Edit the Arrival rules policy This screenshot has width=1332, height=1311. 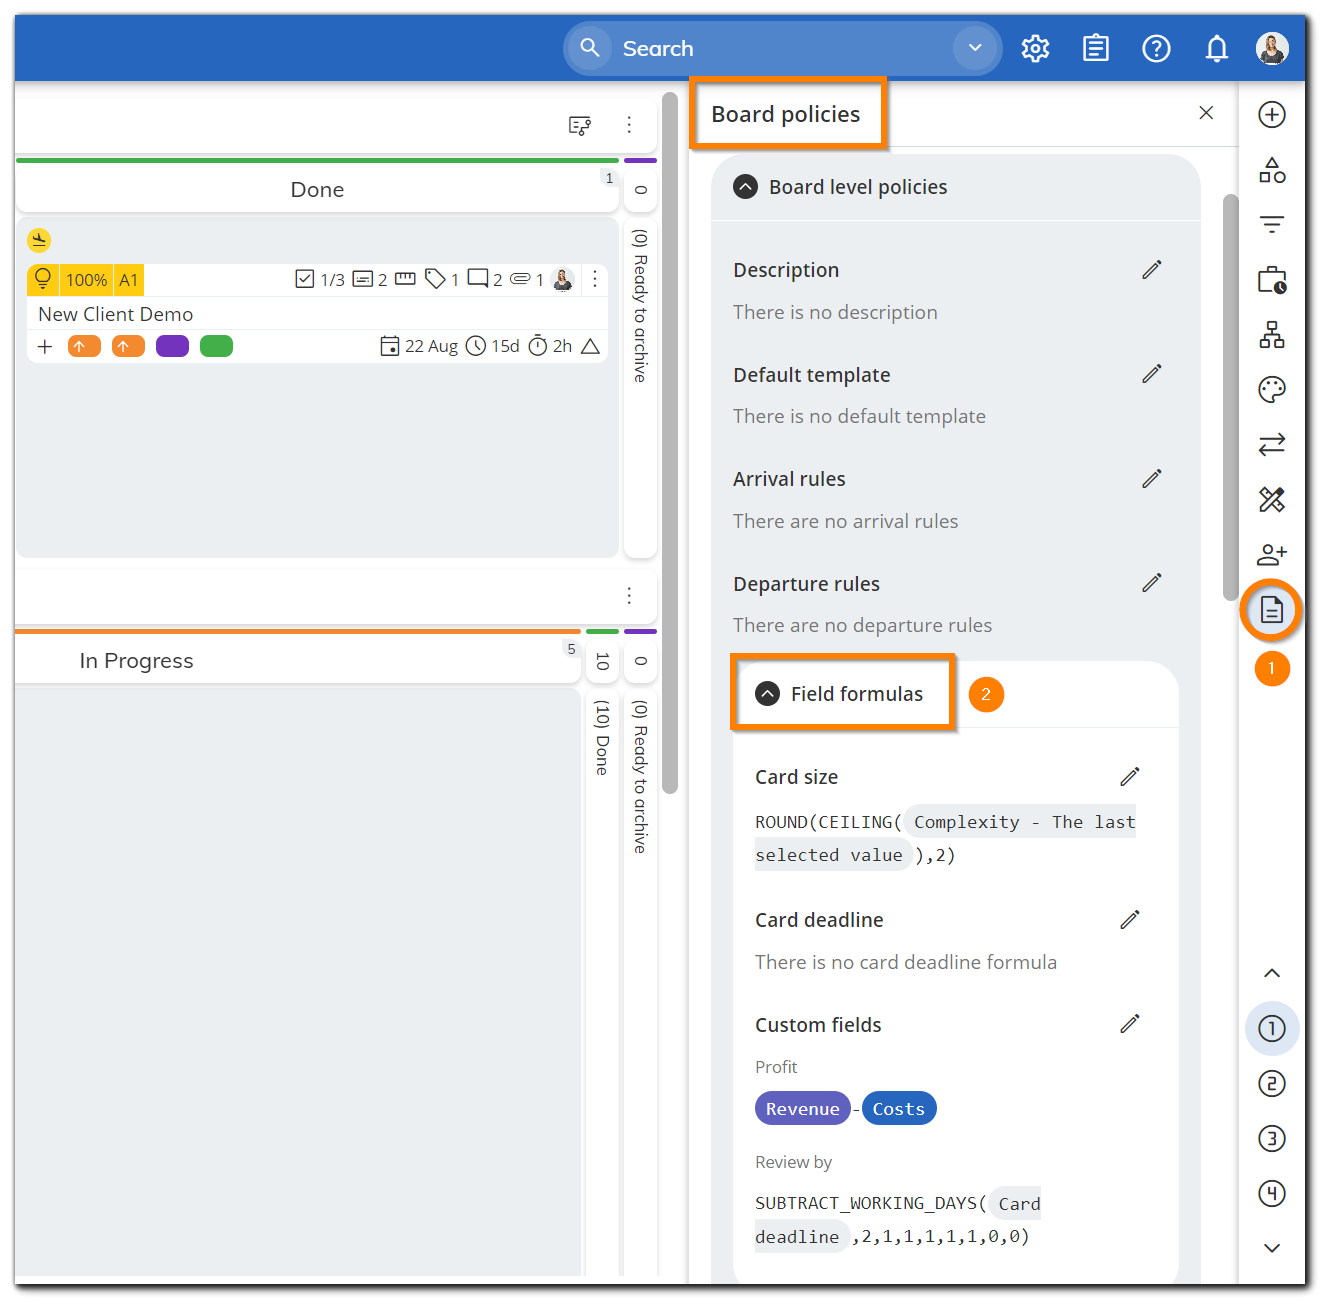[x=1152, y=479]
